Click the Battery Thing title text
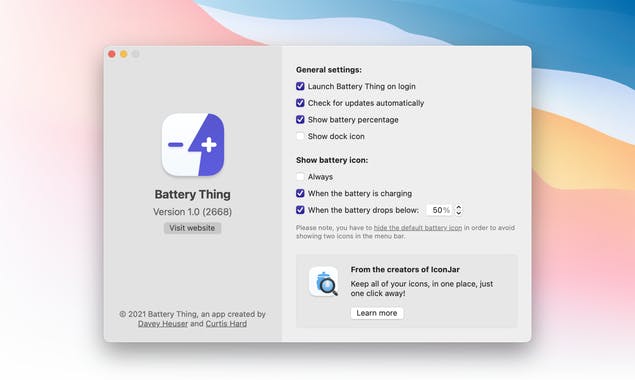 (x=193, y=194)
